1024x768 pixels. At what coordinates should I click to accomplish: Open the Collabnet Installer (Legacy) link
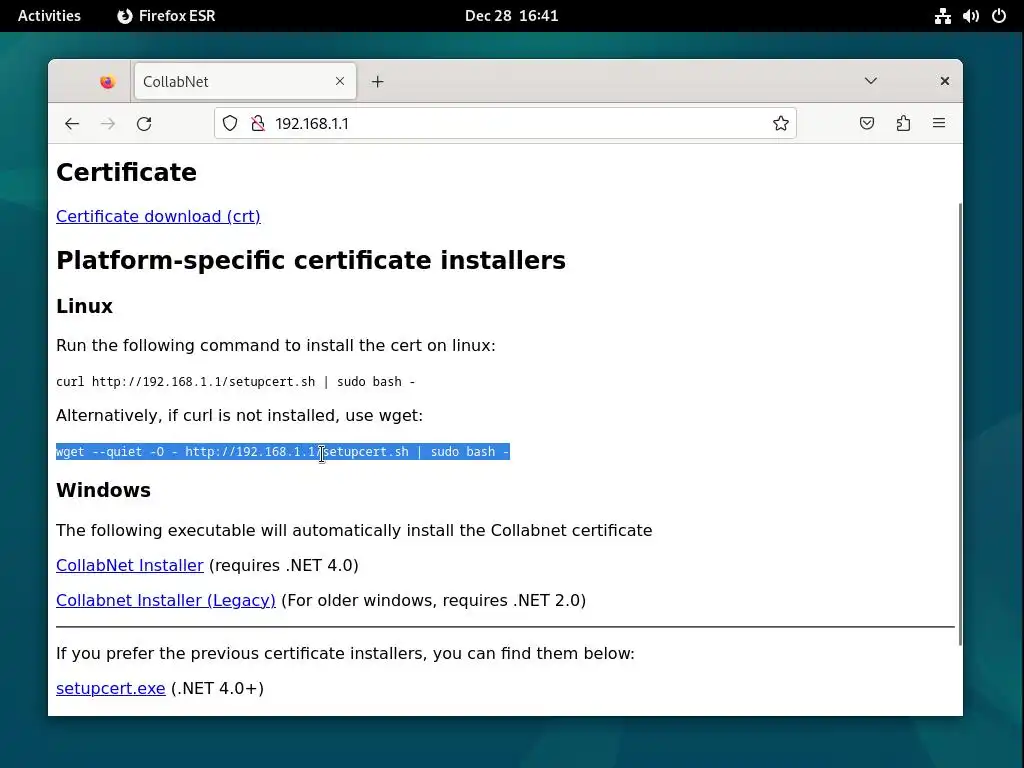pos(166,600)
